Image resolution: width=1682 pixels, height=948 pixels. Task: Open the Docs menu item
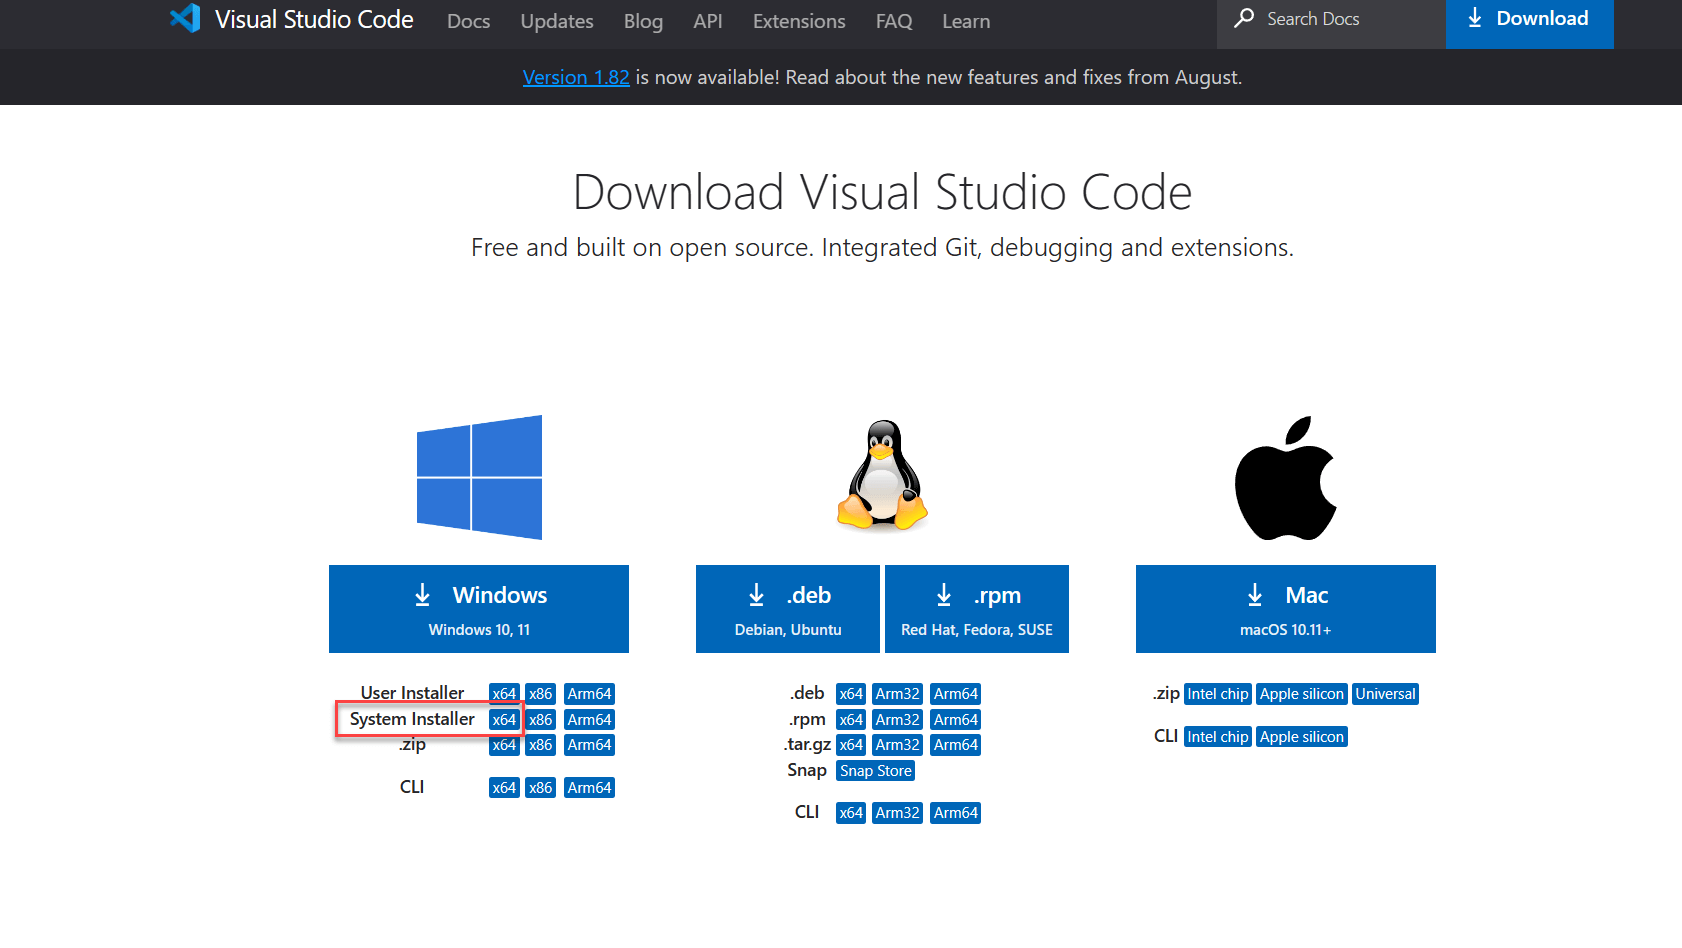click(468, 21)
